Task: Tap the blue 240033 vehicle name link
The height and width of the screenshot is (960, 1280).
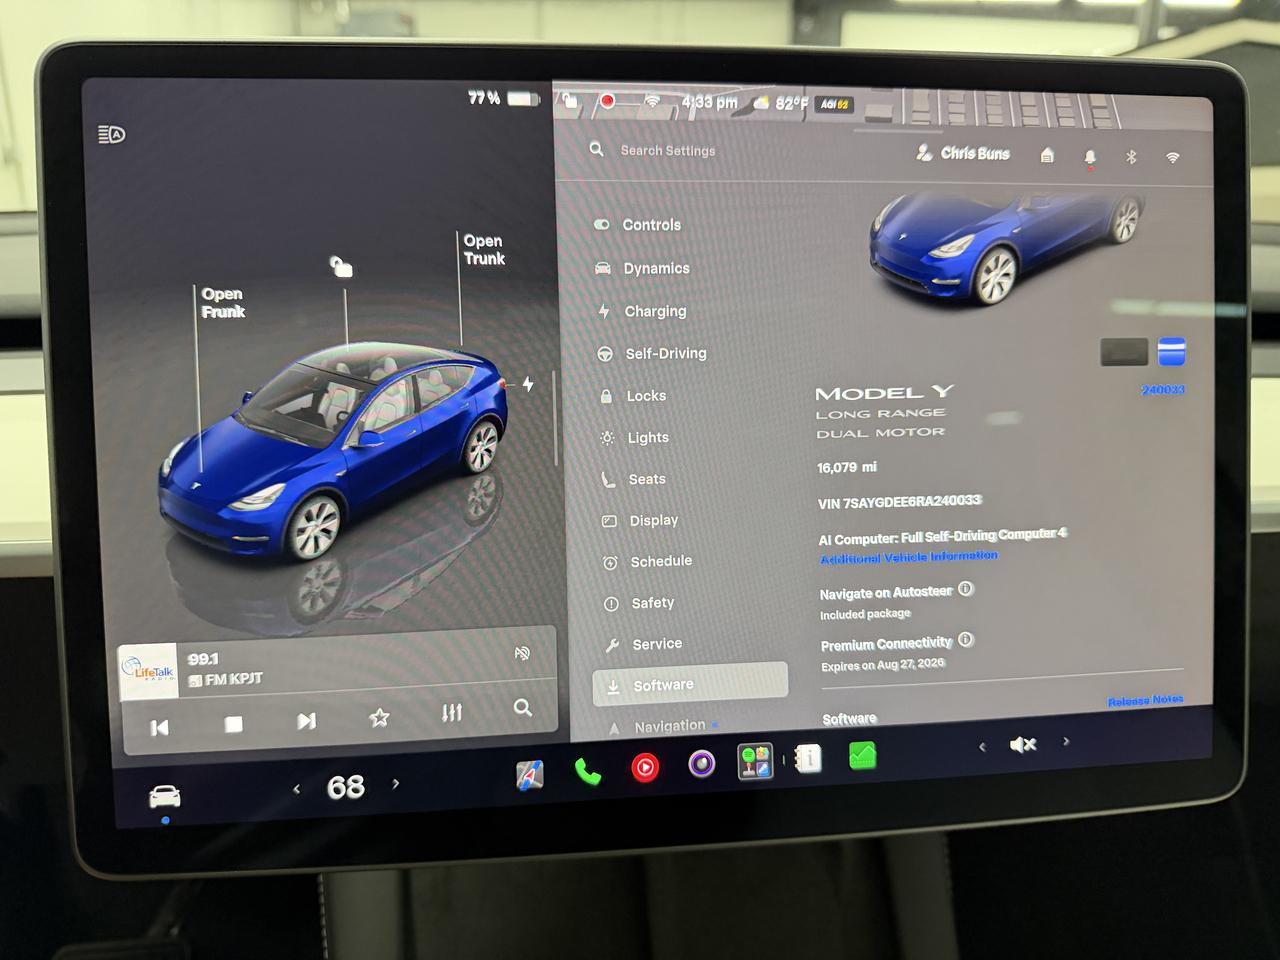Action: [x=1163, y=390]
